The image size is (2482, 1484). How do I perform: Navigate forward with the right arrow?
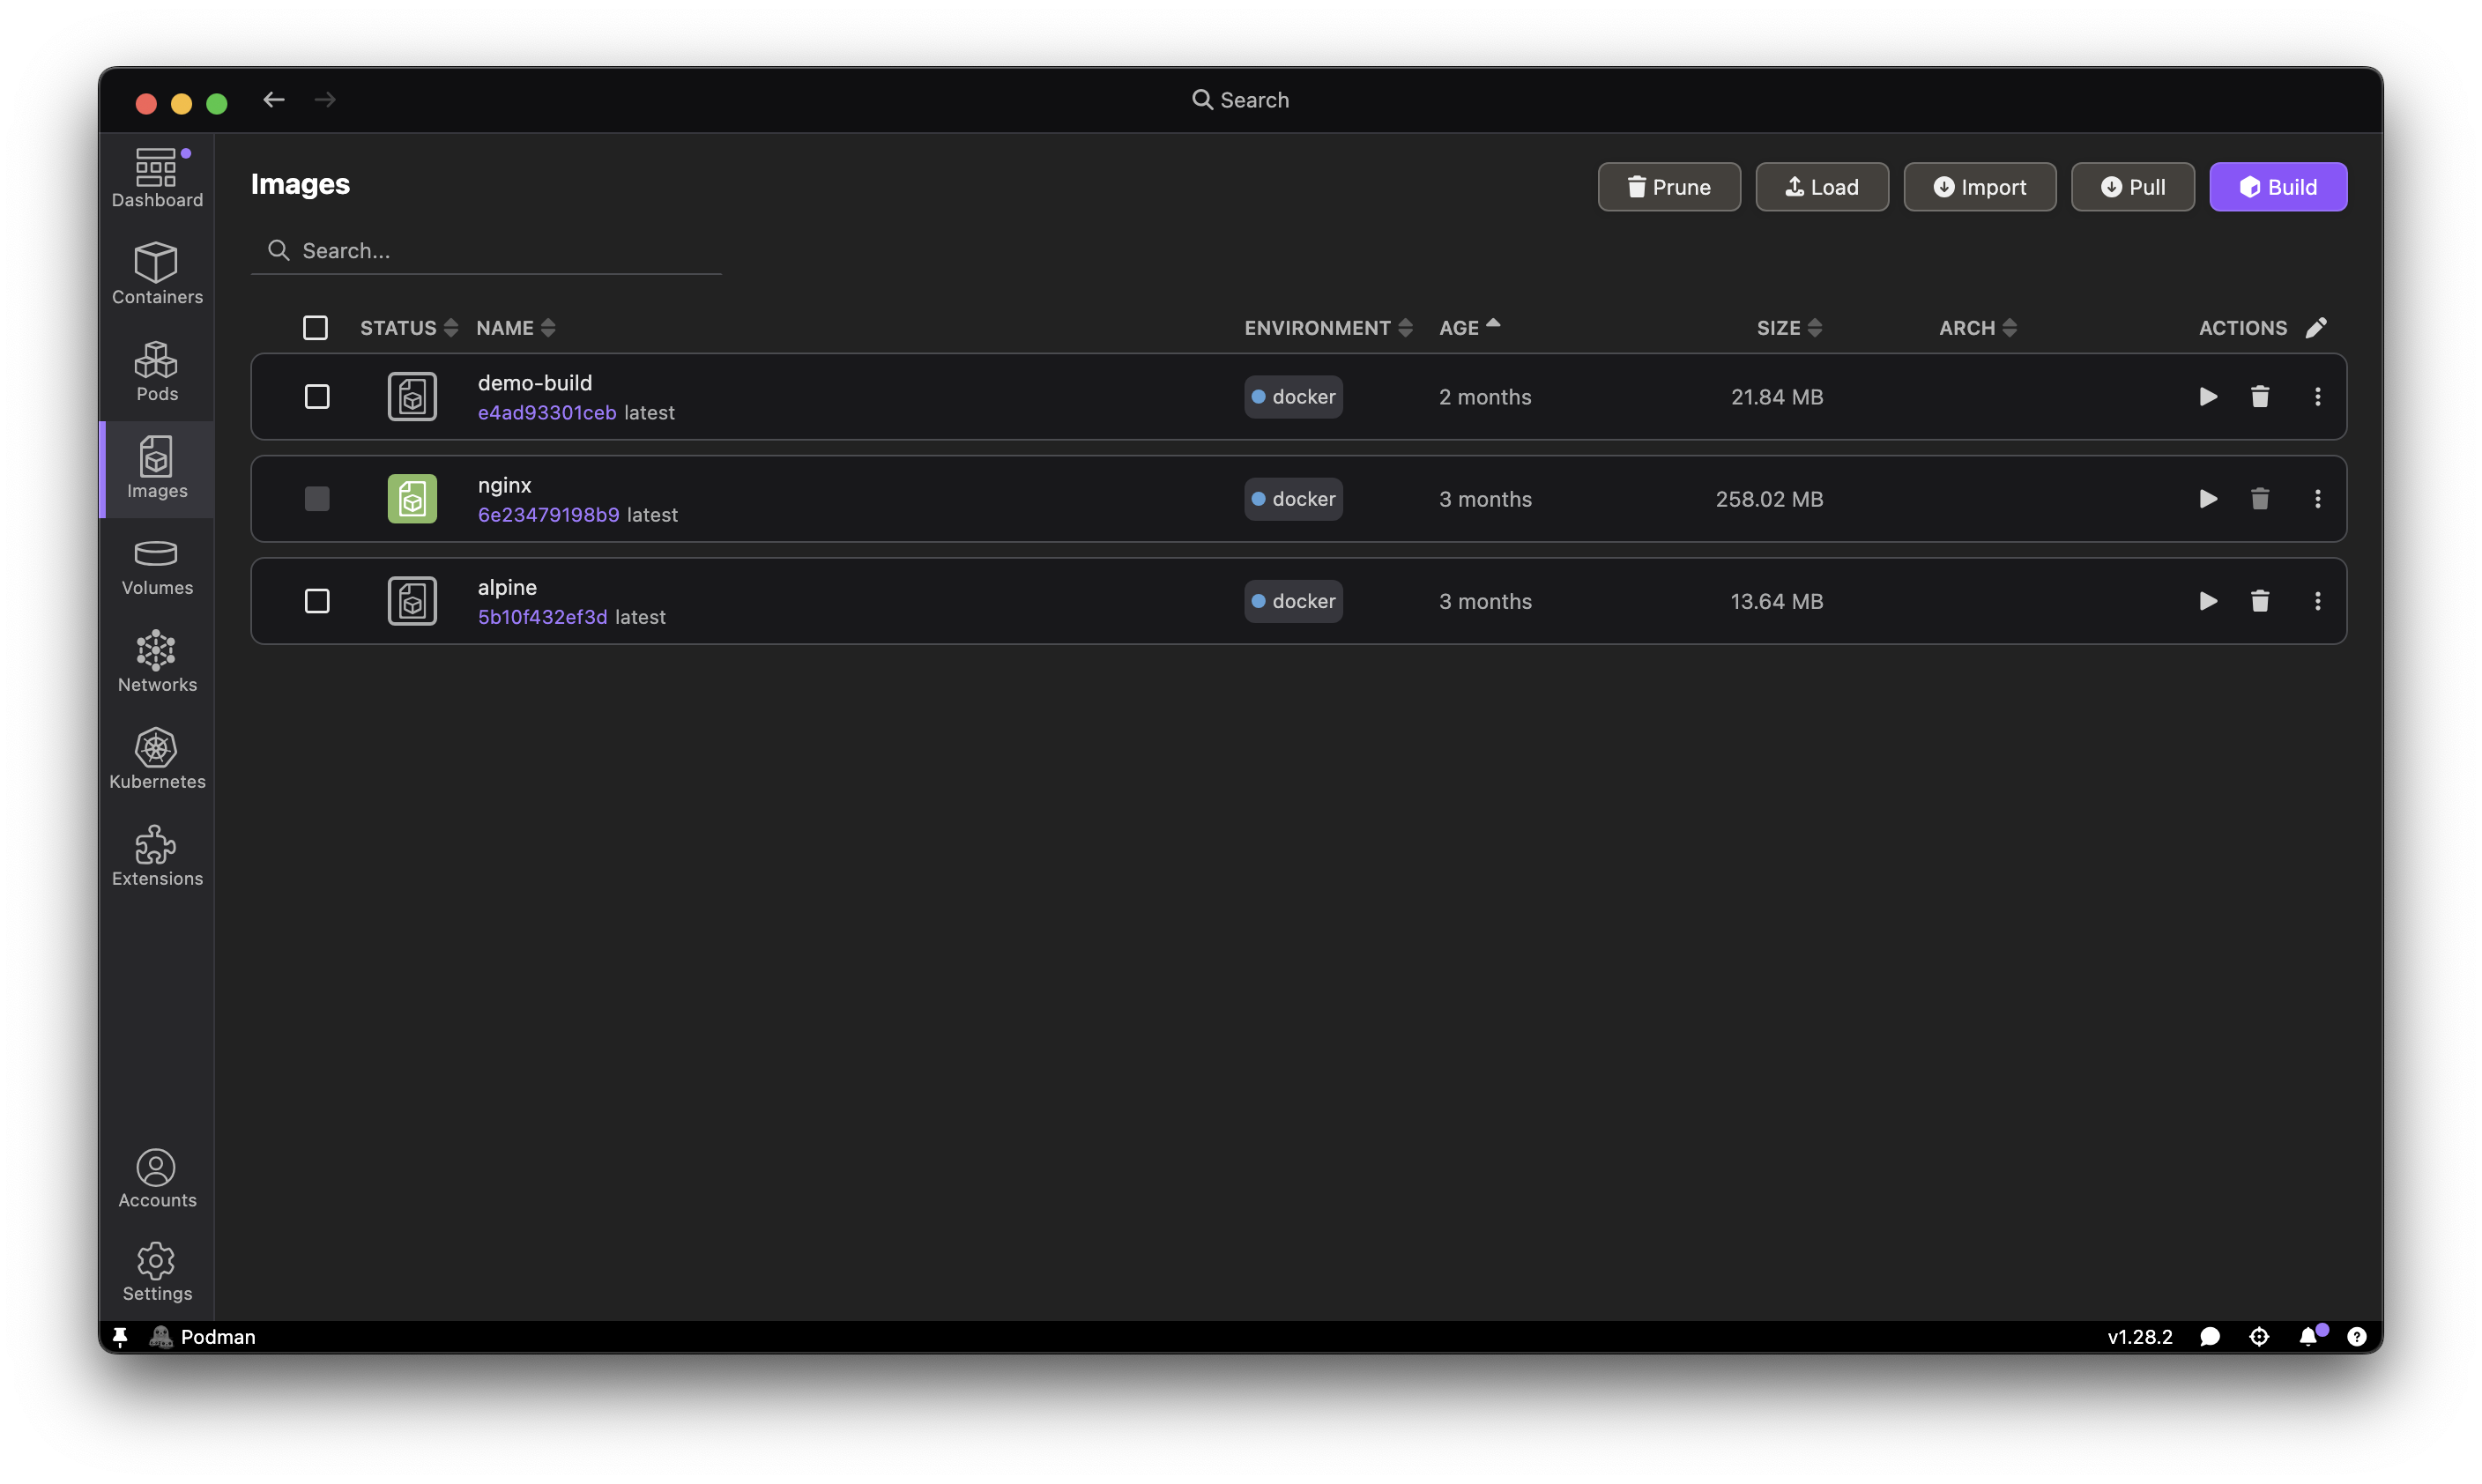pyautogui.click(x=325, y=99)
